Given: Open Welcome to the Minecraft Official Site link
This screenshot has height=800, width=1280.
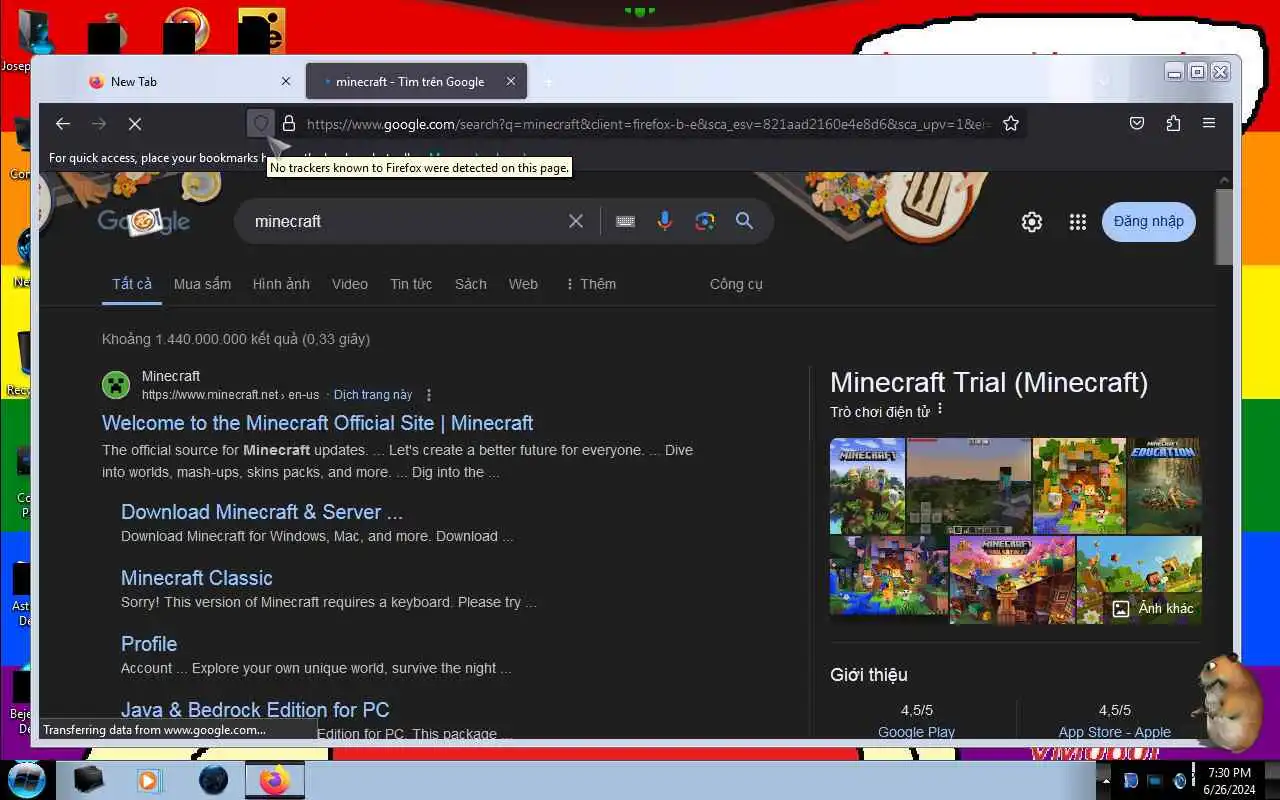Looking at the screenshot, I should 317,423.
